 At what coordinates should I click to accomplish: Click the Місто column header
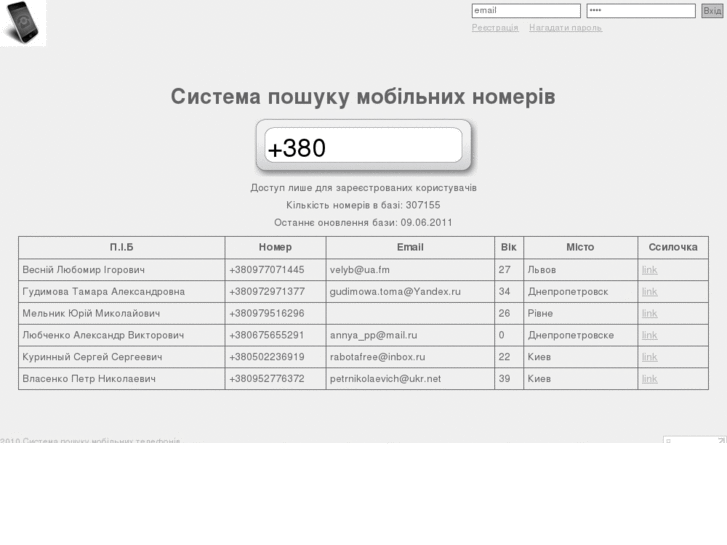(580, 247)
